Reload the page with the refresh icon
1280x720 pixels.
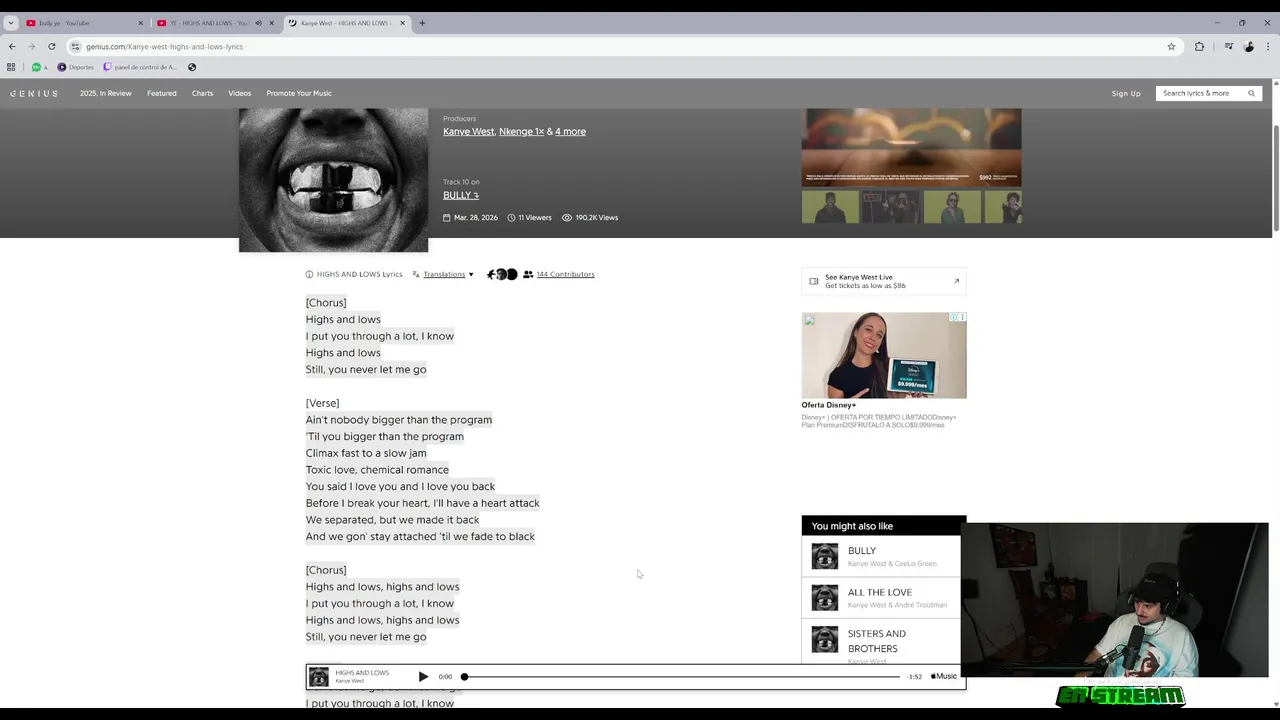(51, 46)
